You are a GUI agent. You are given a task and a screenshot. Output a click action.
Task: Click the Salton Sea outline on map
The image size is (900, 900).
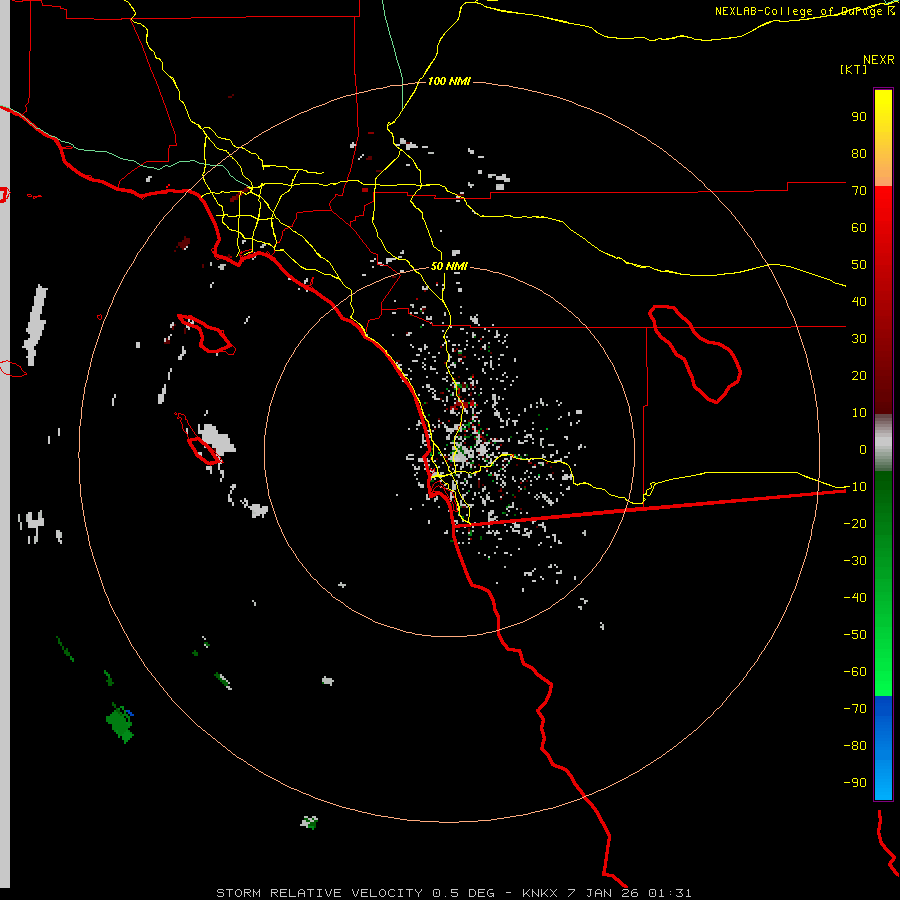coord(695,354)
